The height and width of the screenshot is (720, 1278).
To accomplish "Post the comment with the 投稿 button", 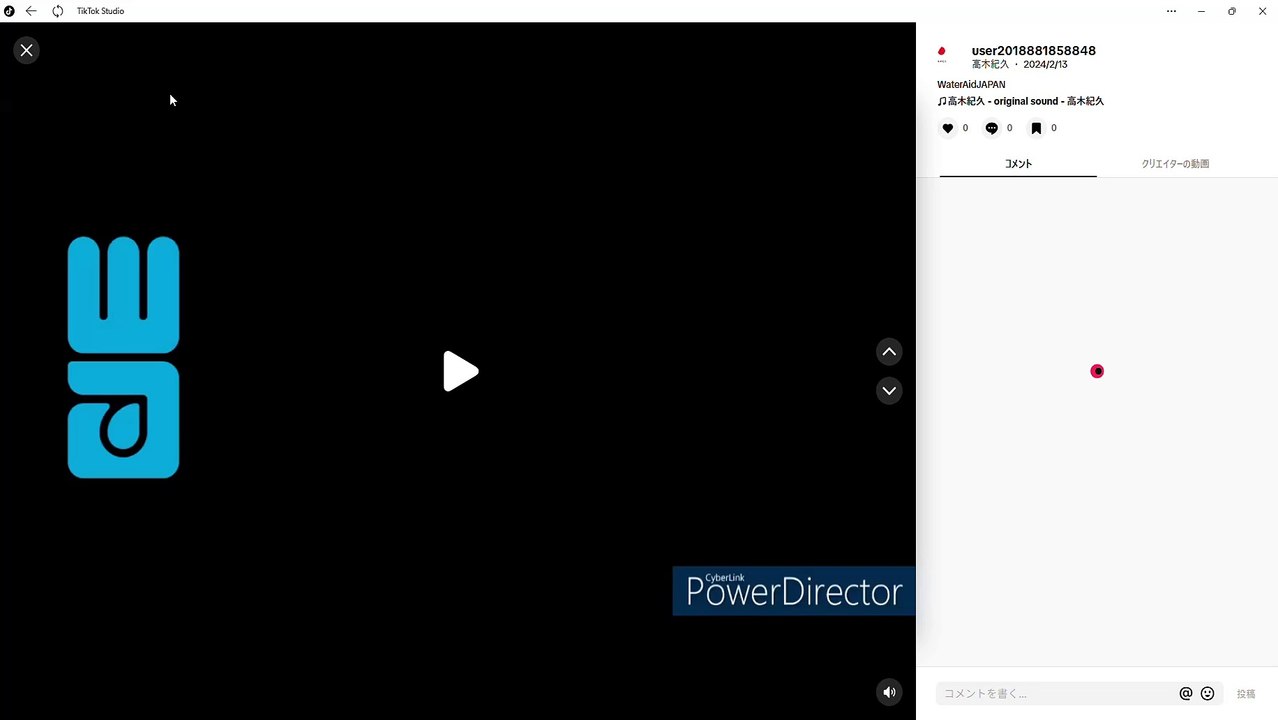I will pyautogui.click(x=1246, y=694).
